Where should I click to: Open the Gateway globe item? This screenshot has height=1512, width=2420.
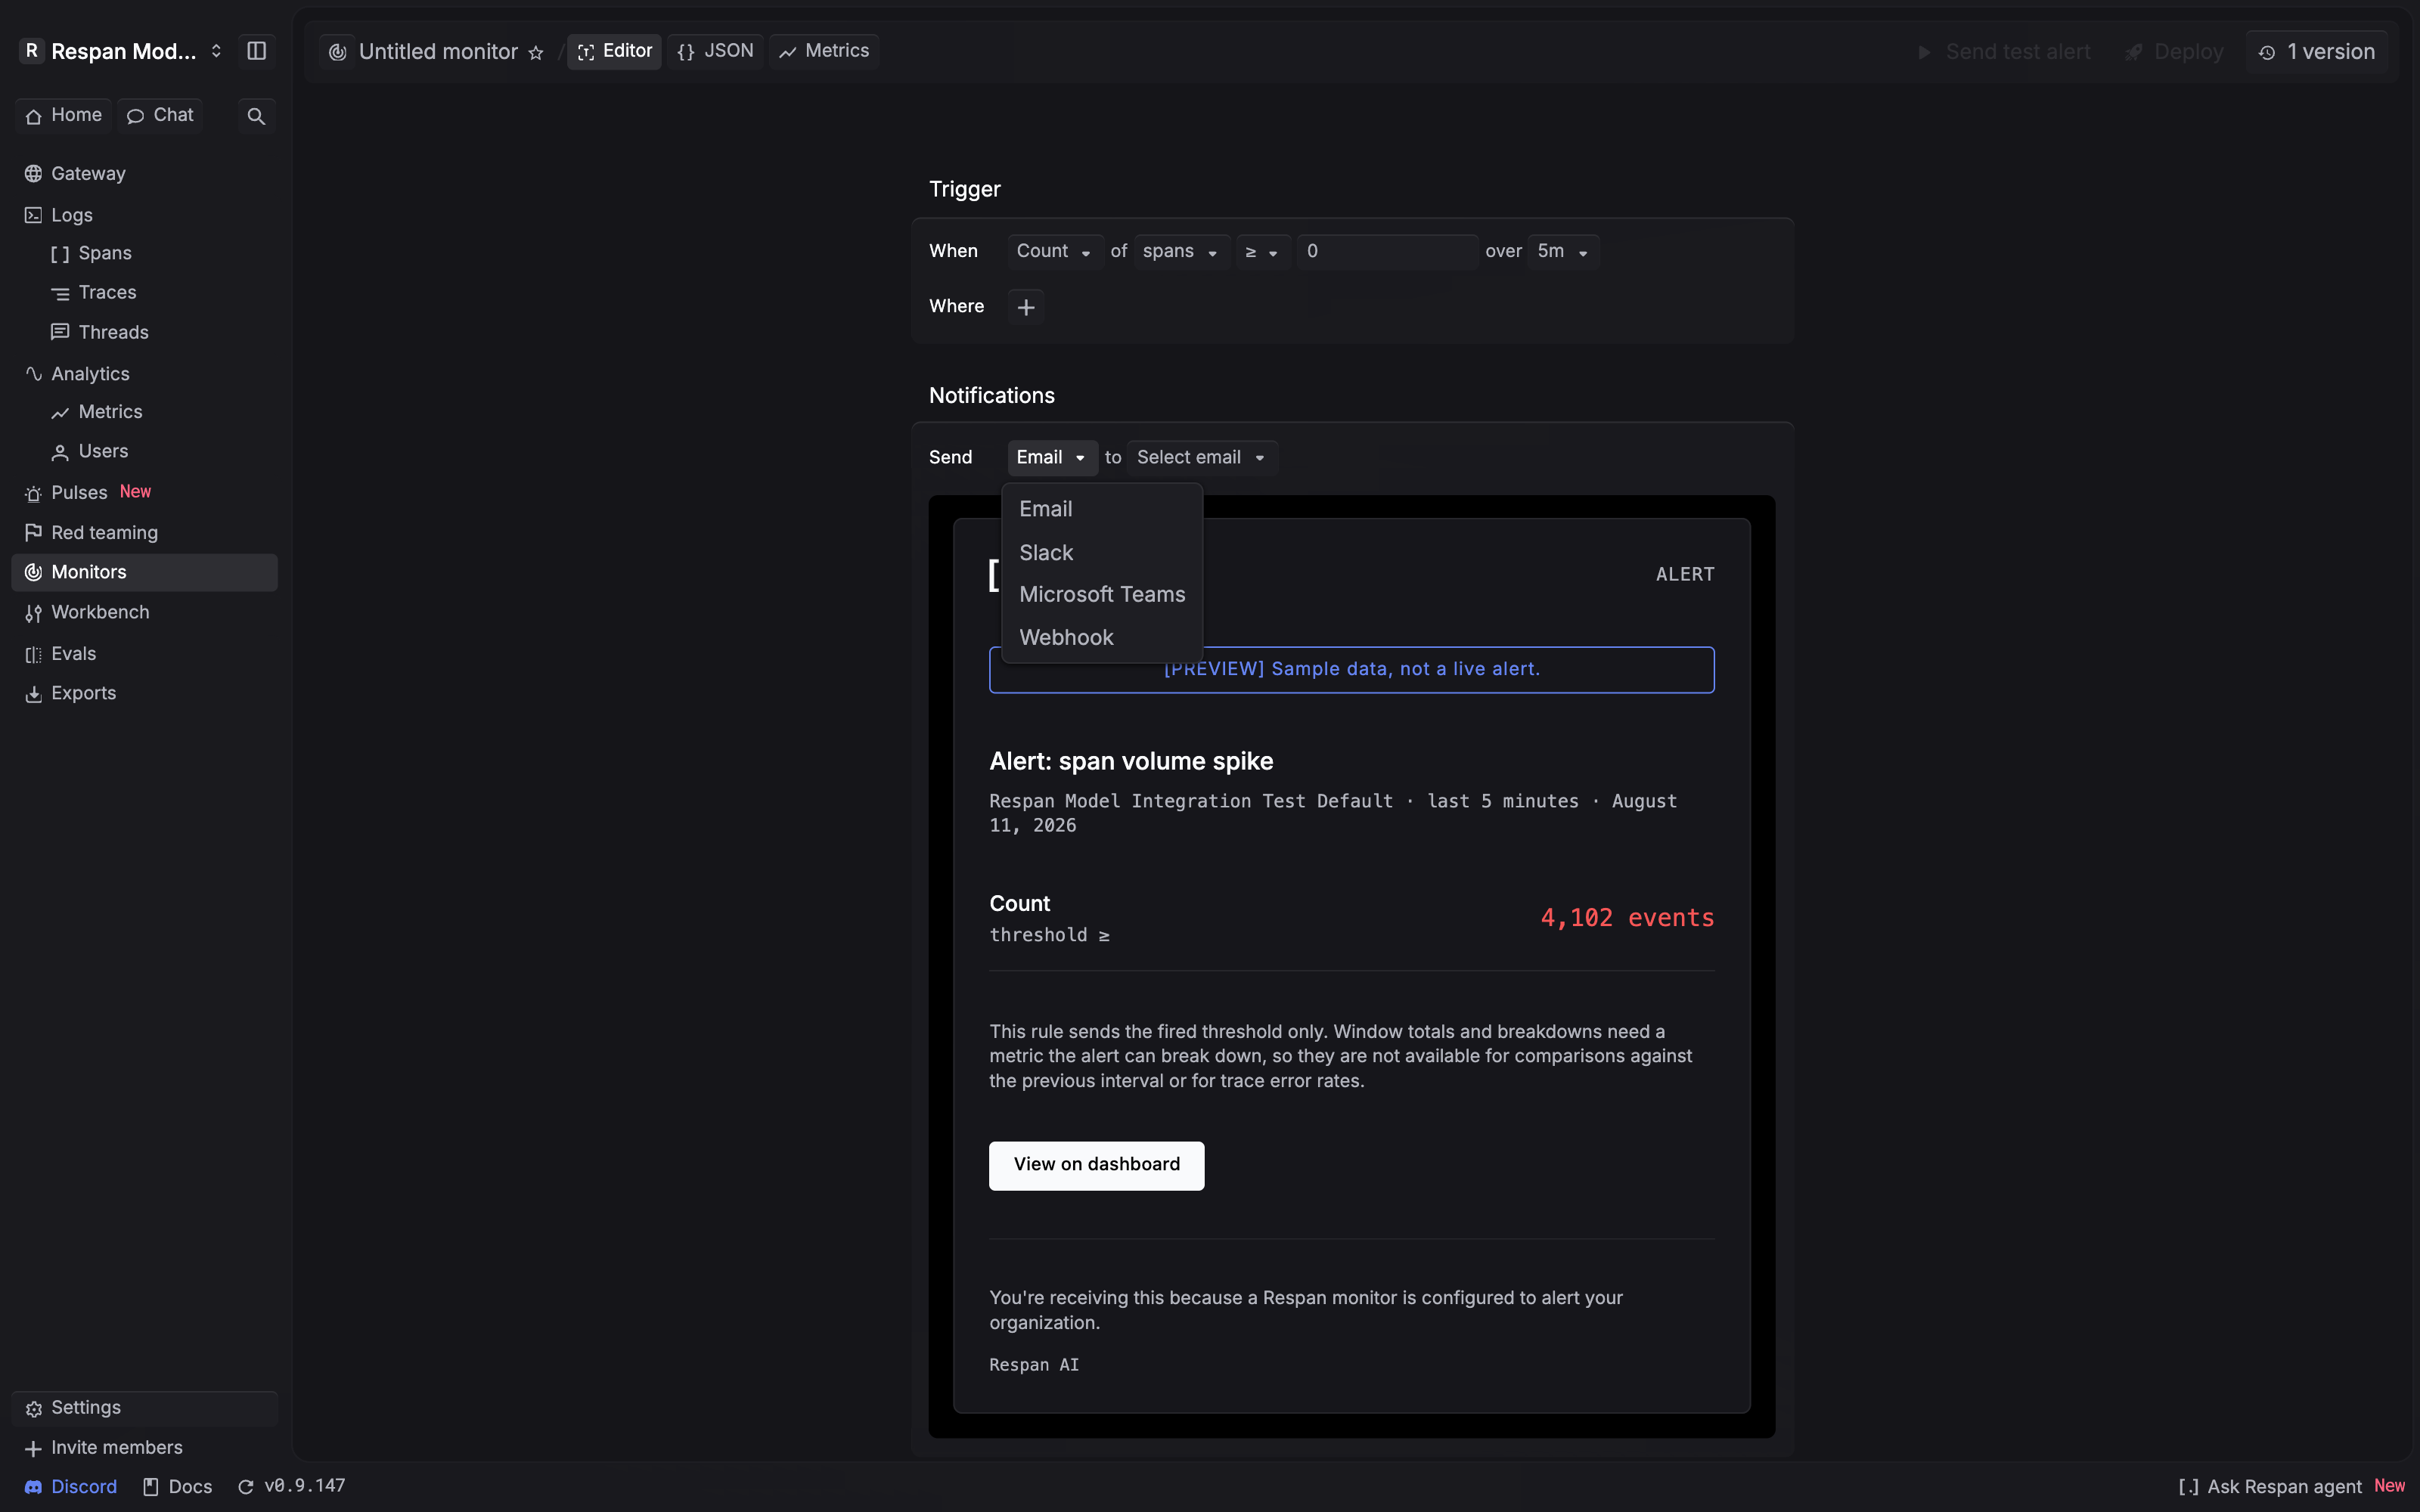144,174
